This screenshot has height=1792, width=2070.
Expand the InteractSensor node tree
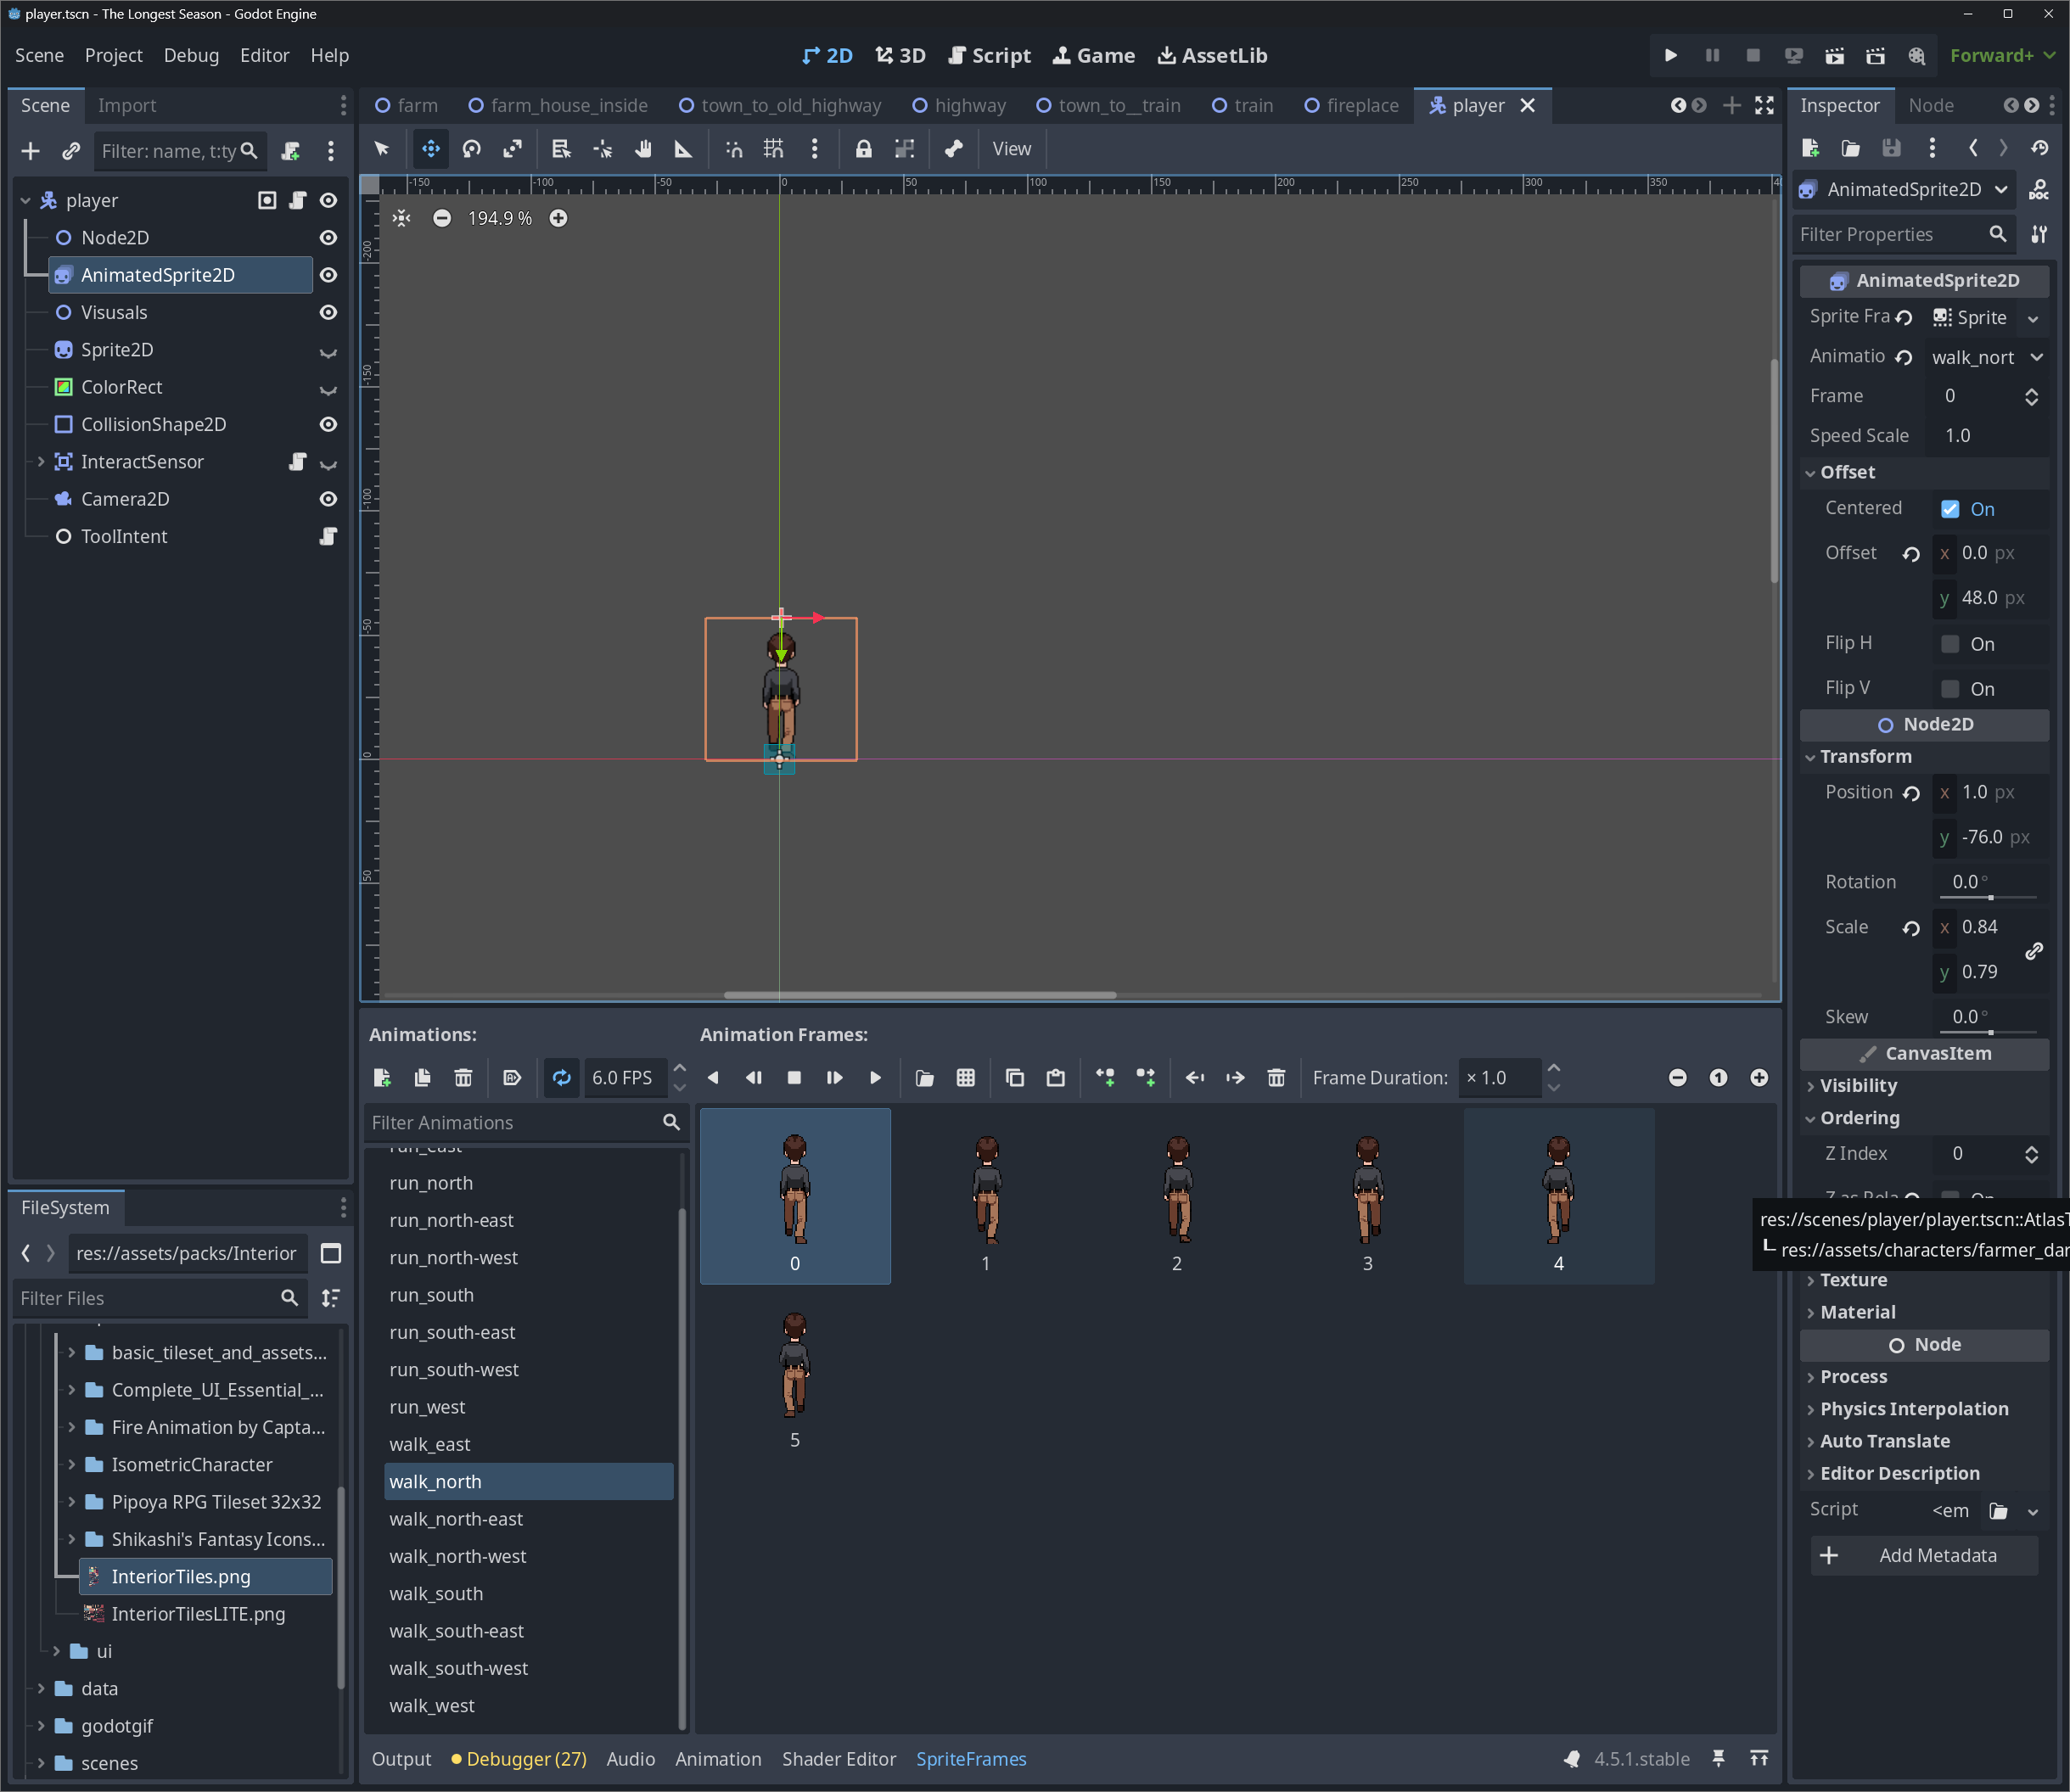click(41, 462)
